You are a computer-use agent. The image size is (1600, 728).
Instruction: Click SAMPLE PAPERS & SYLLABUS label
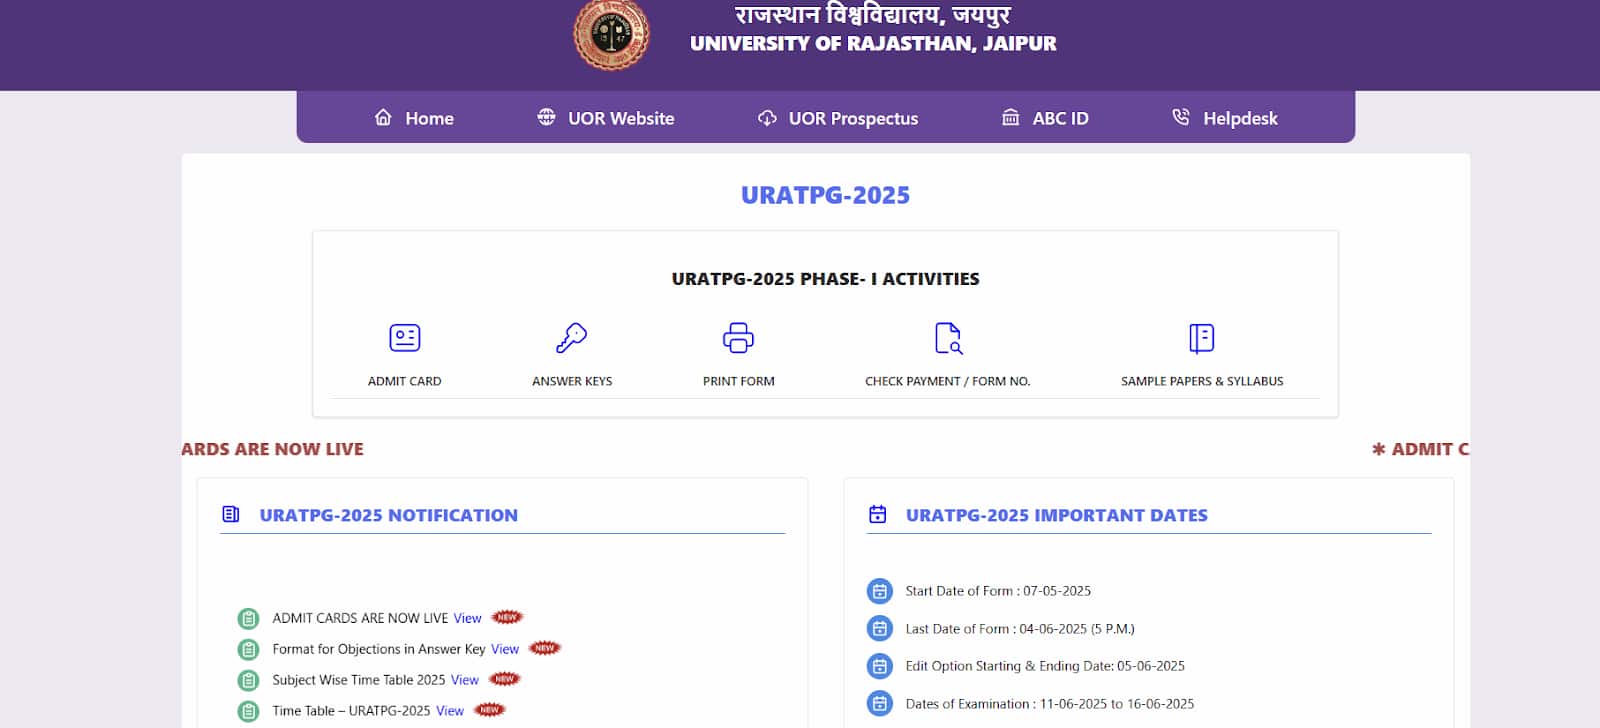pyautogui.click(x=1202, y=381)
